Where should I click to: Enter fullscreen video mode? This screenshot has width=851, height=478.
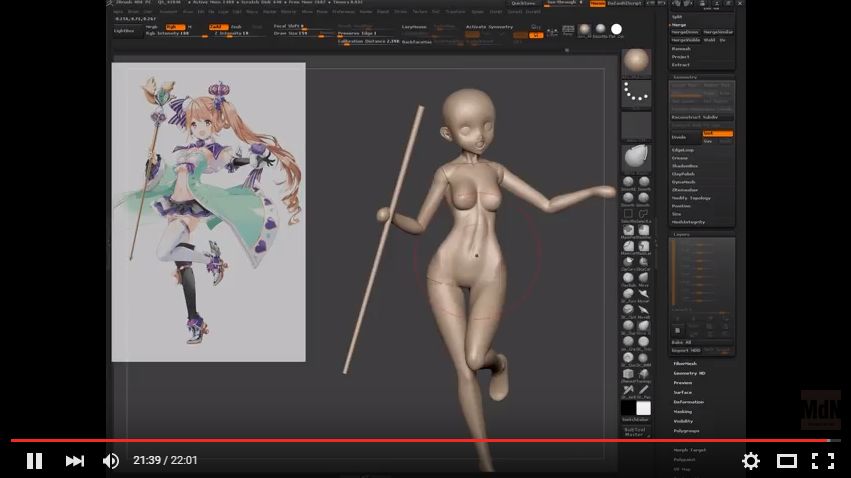(x=822, y=461)
